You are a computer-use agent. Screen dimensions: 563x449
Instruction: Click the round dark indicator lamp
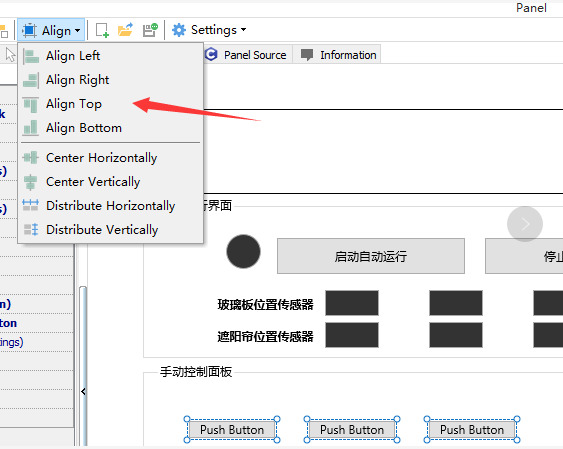[243, 252]
